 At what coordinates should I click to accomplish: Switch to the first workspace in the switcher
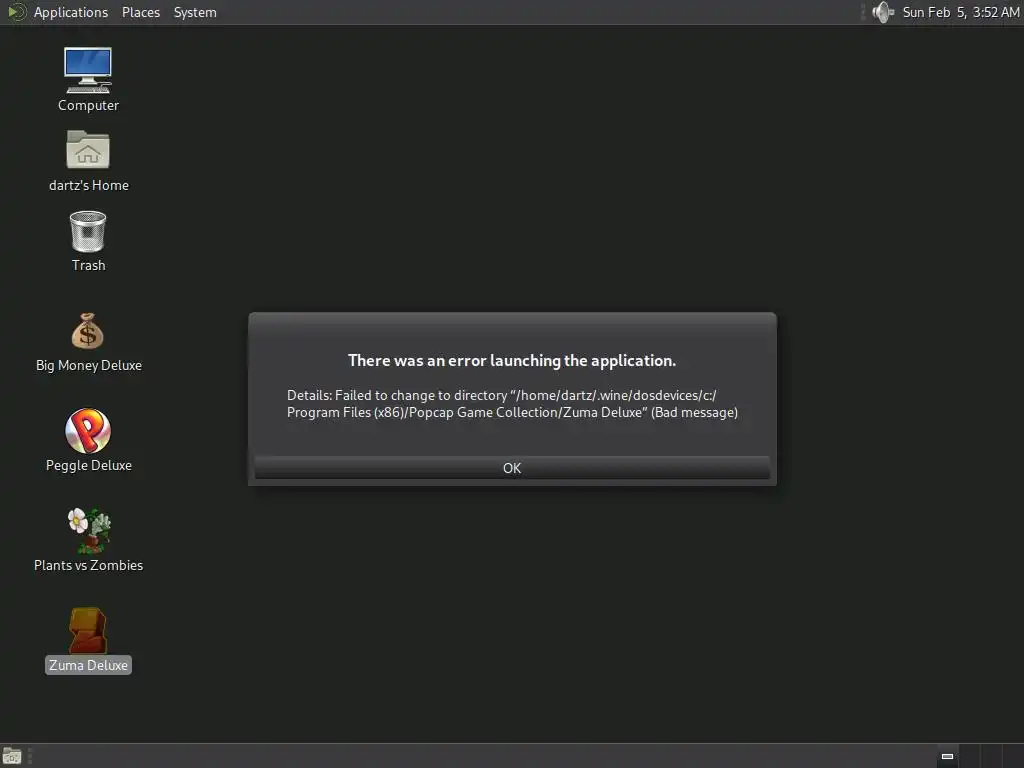[x=947, y=756]
